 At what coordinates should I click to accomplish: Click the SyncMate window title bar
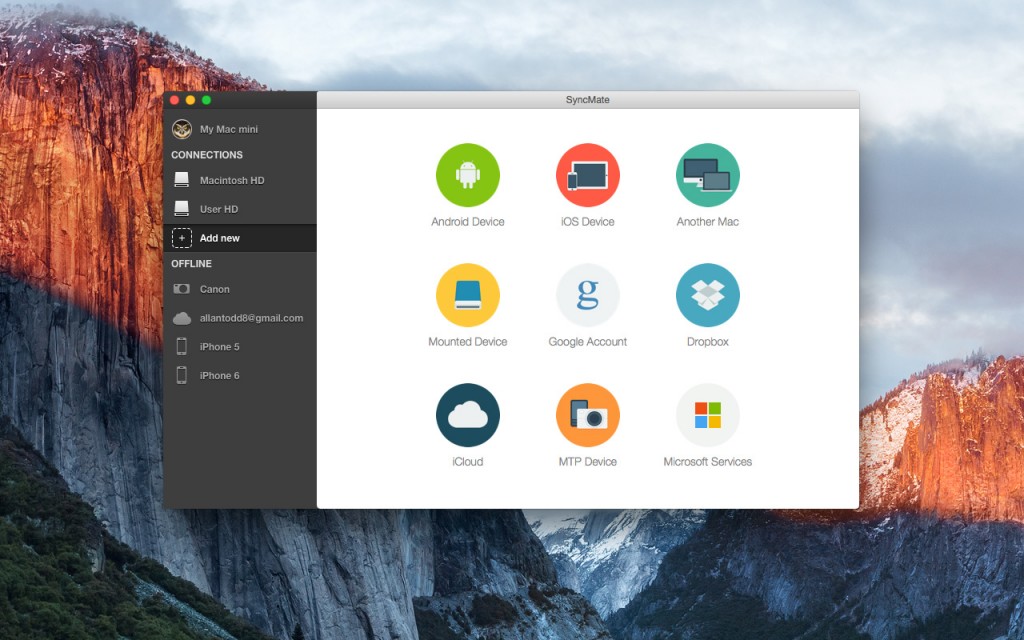(588, 100)
